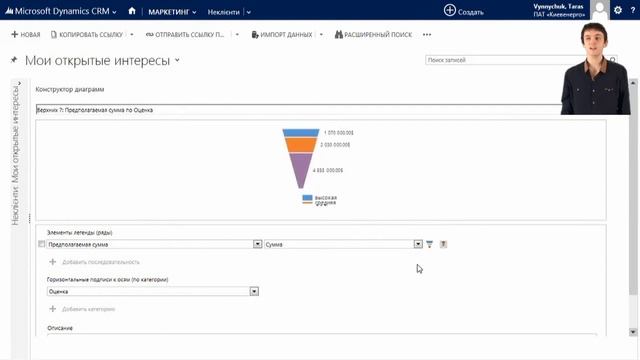This screenshot has height=360, width=640.
Task: Click the Vynnychuk, Taras user name
Action: 558,7
